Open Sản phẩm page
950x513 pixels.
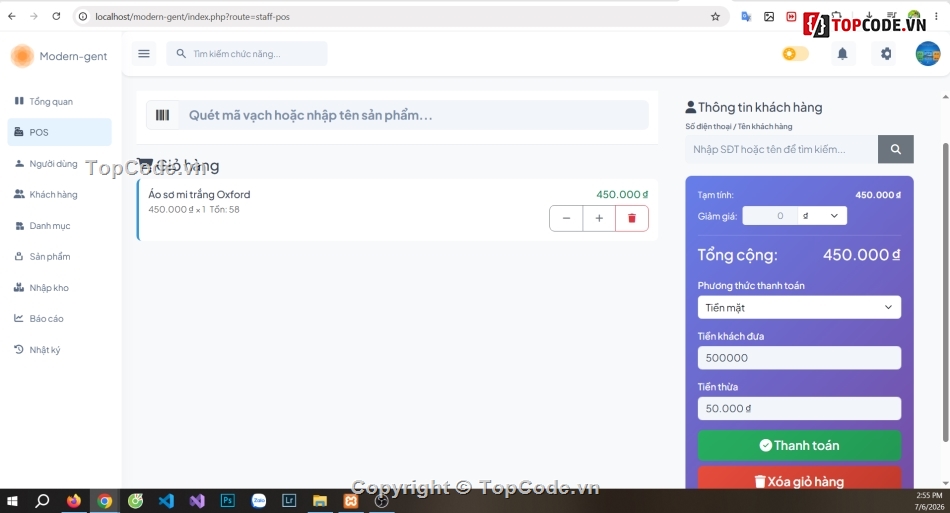[x=59, y=256]
